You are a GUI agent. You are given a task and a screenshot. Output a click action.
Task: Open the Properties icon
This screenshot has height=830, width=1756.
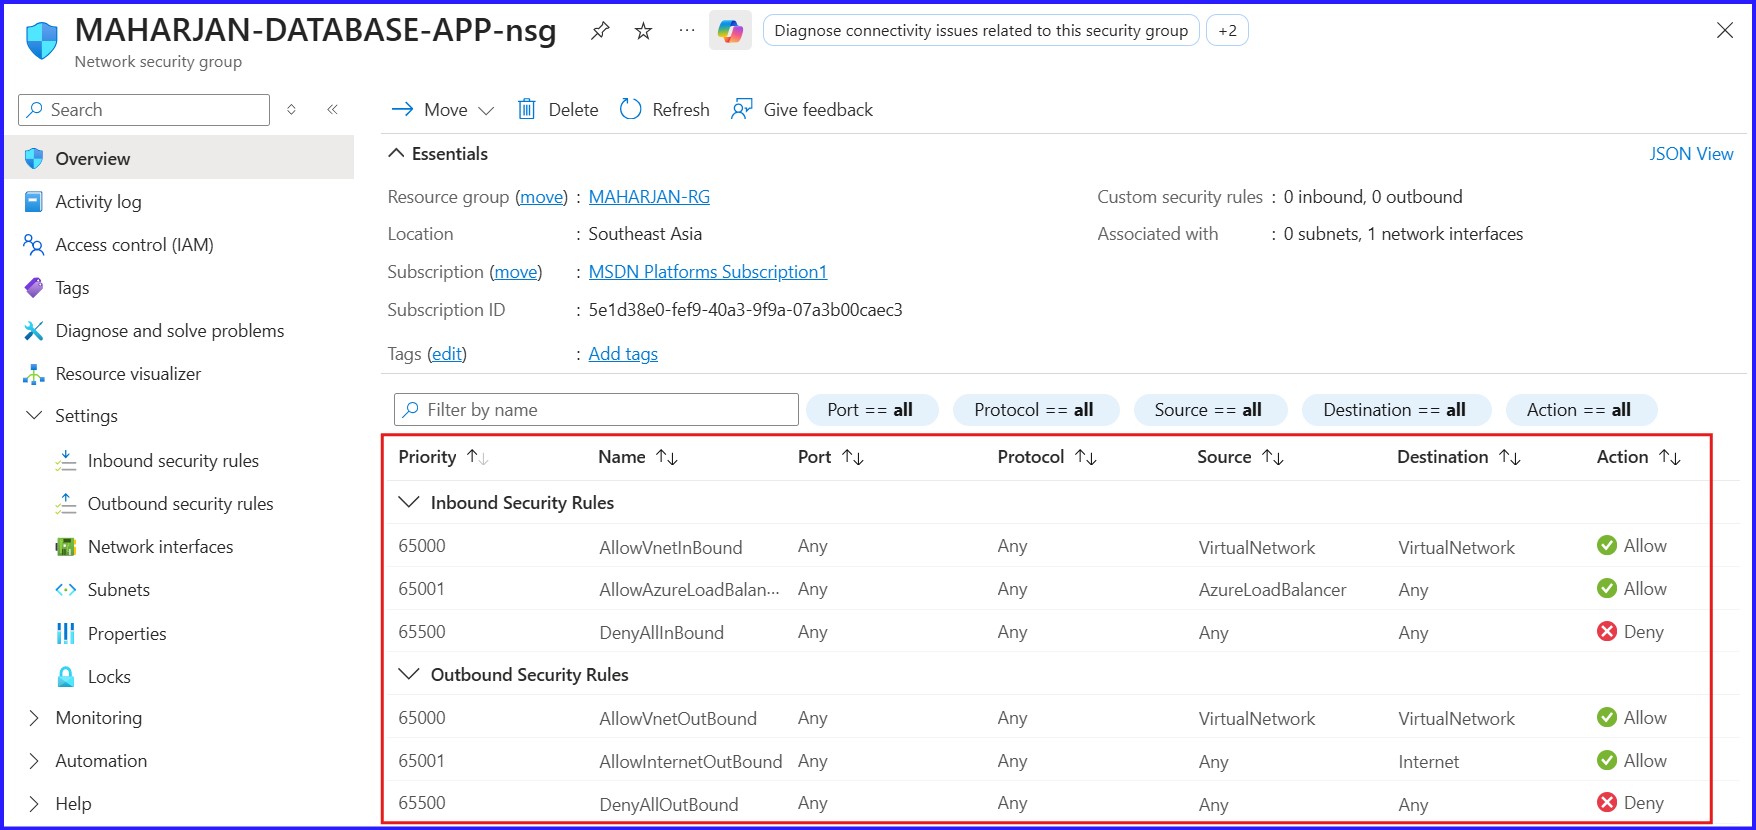point(66,633)
